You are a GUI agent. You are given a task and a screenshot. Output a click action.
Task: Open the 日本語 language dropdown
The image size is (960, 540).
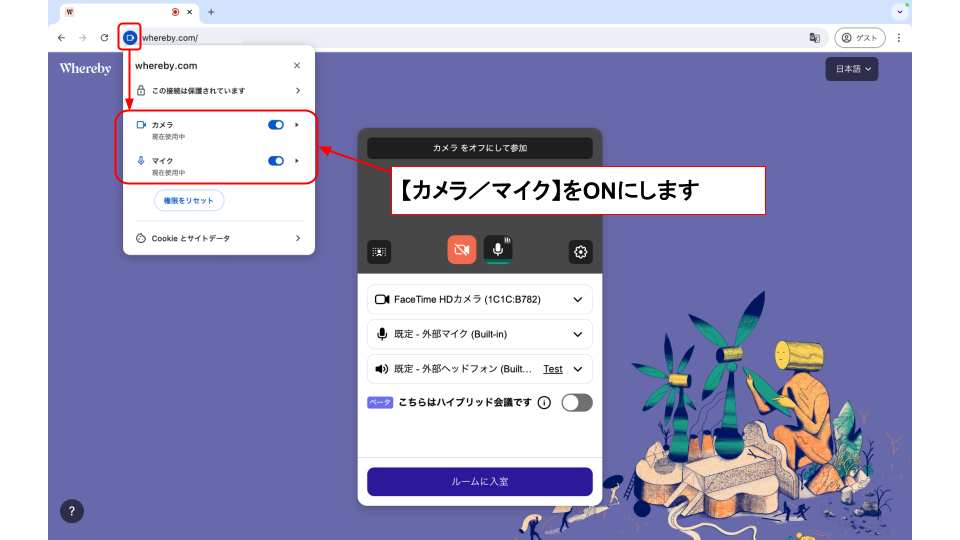click(851, 69)
